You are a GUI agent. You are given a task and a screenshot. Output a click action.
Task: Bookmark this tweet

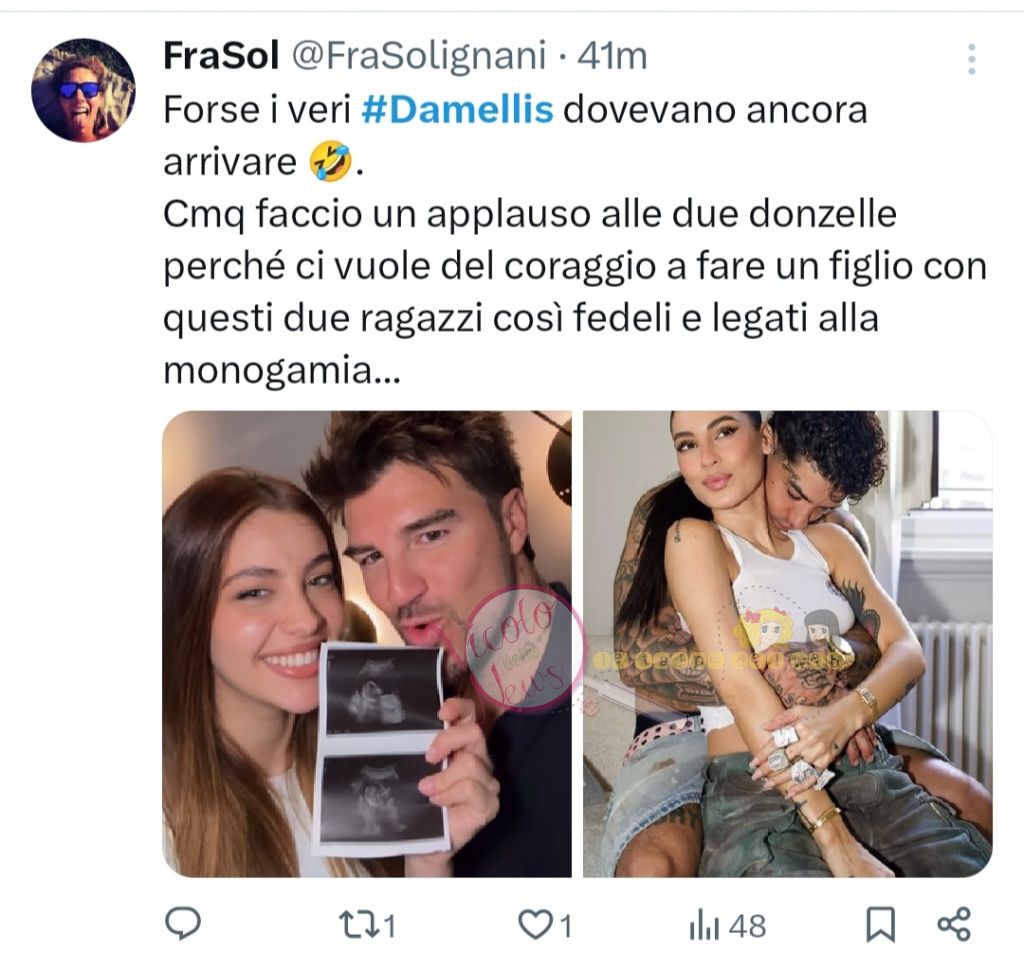pyautogui.click(x=880, y=926)
